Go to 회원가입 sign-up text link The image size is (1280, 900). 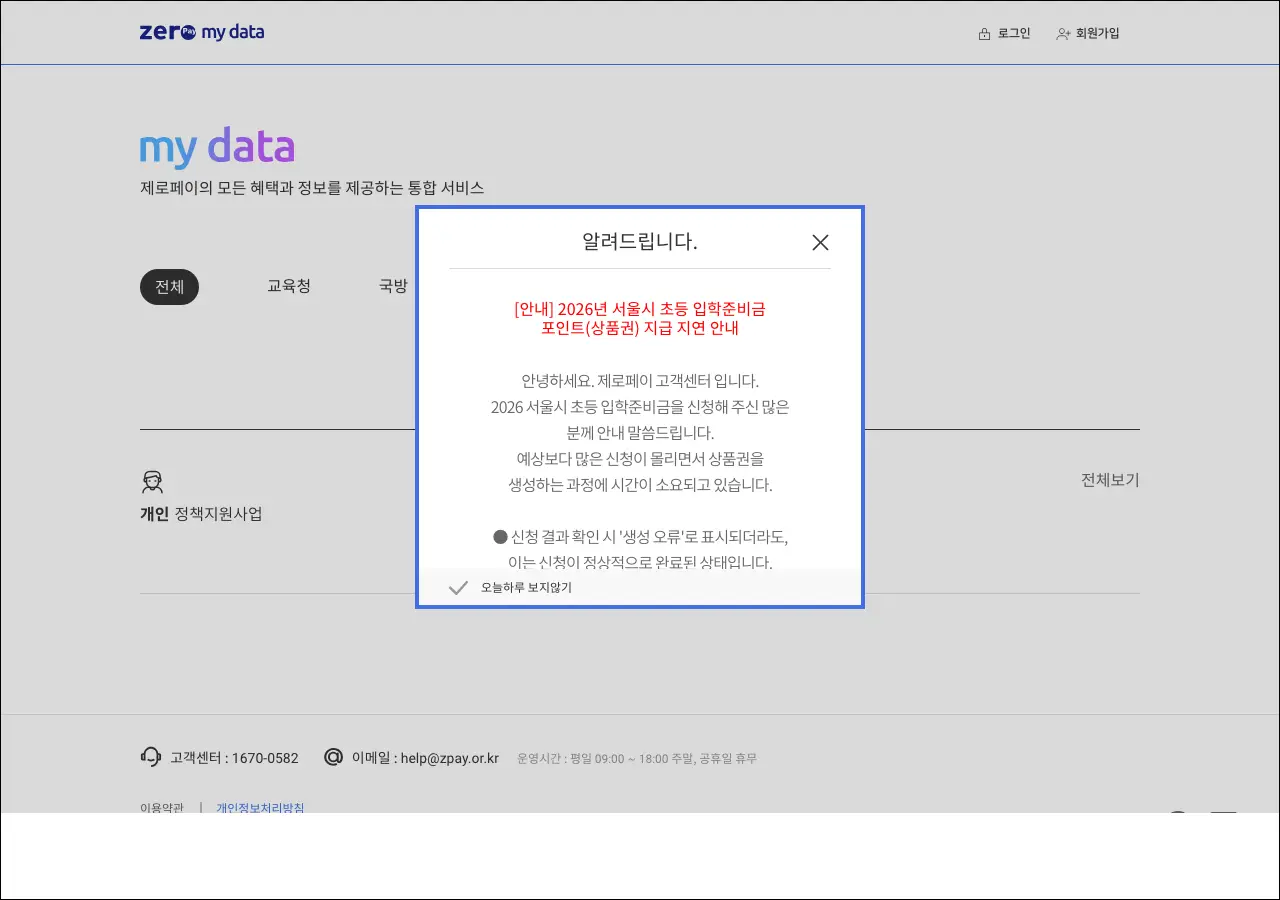tap(1097, 34)
